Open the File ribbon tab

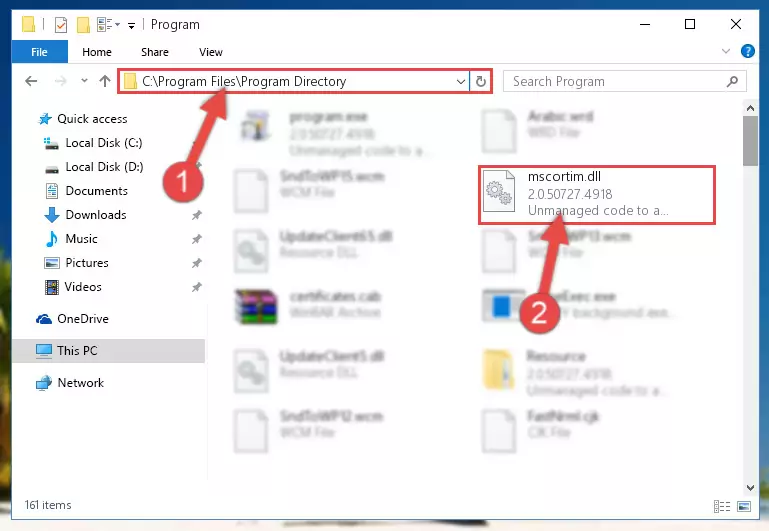(39, 52)
